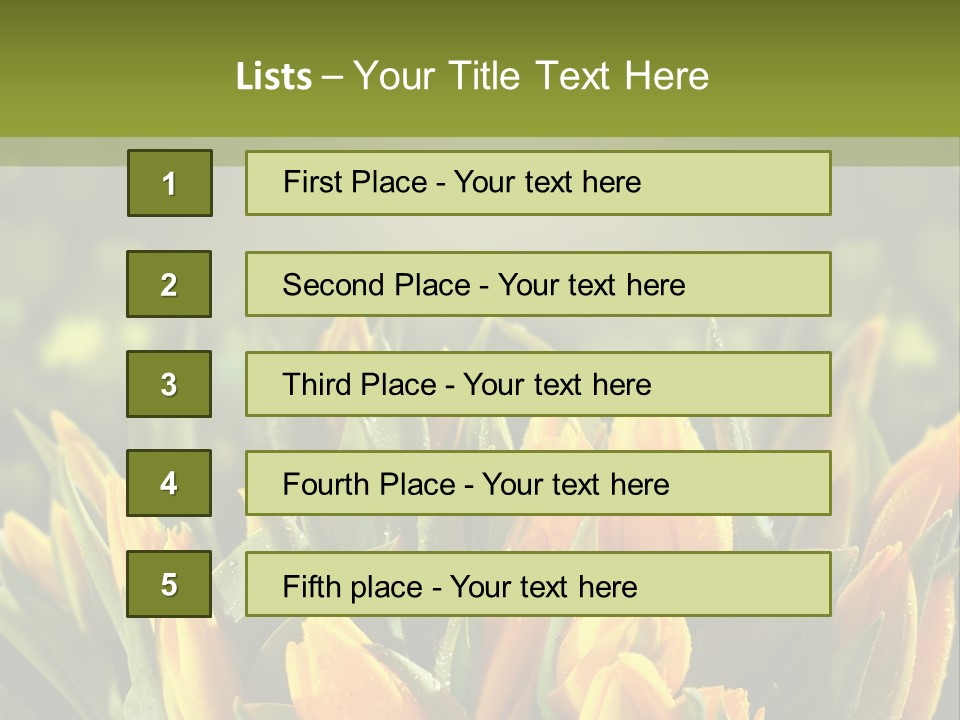Click the bold word Lists in title
This screenshot has width=960, height=720.
pos(274,76)
